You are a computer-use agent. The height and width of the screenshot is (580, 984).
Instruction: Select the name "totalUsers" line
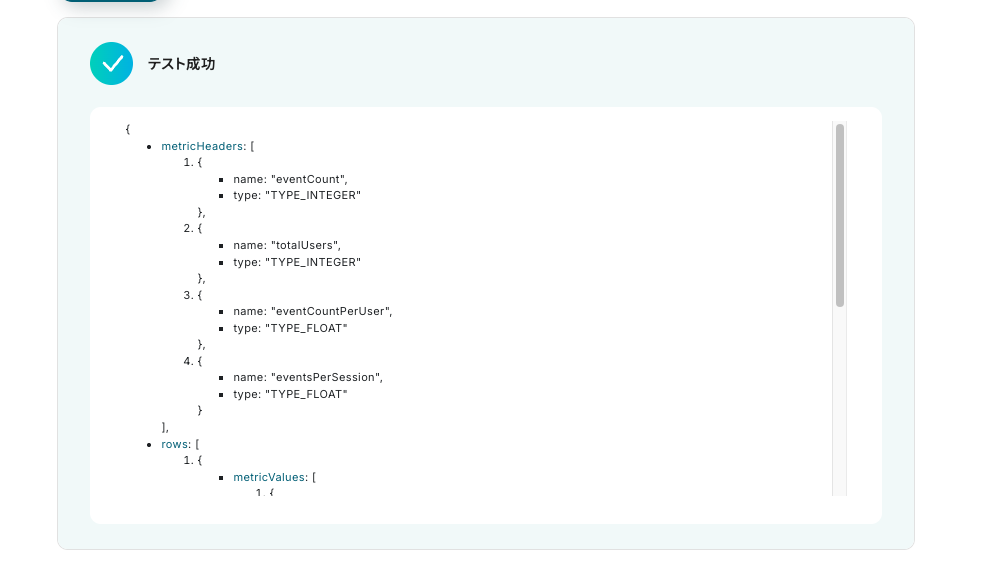pyautogui.click(x=289, y=245)
